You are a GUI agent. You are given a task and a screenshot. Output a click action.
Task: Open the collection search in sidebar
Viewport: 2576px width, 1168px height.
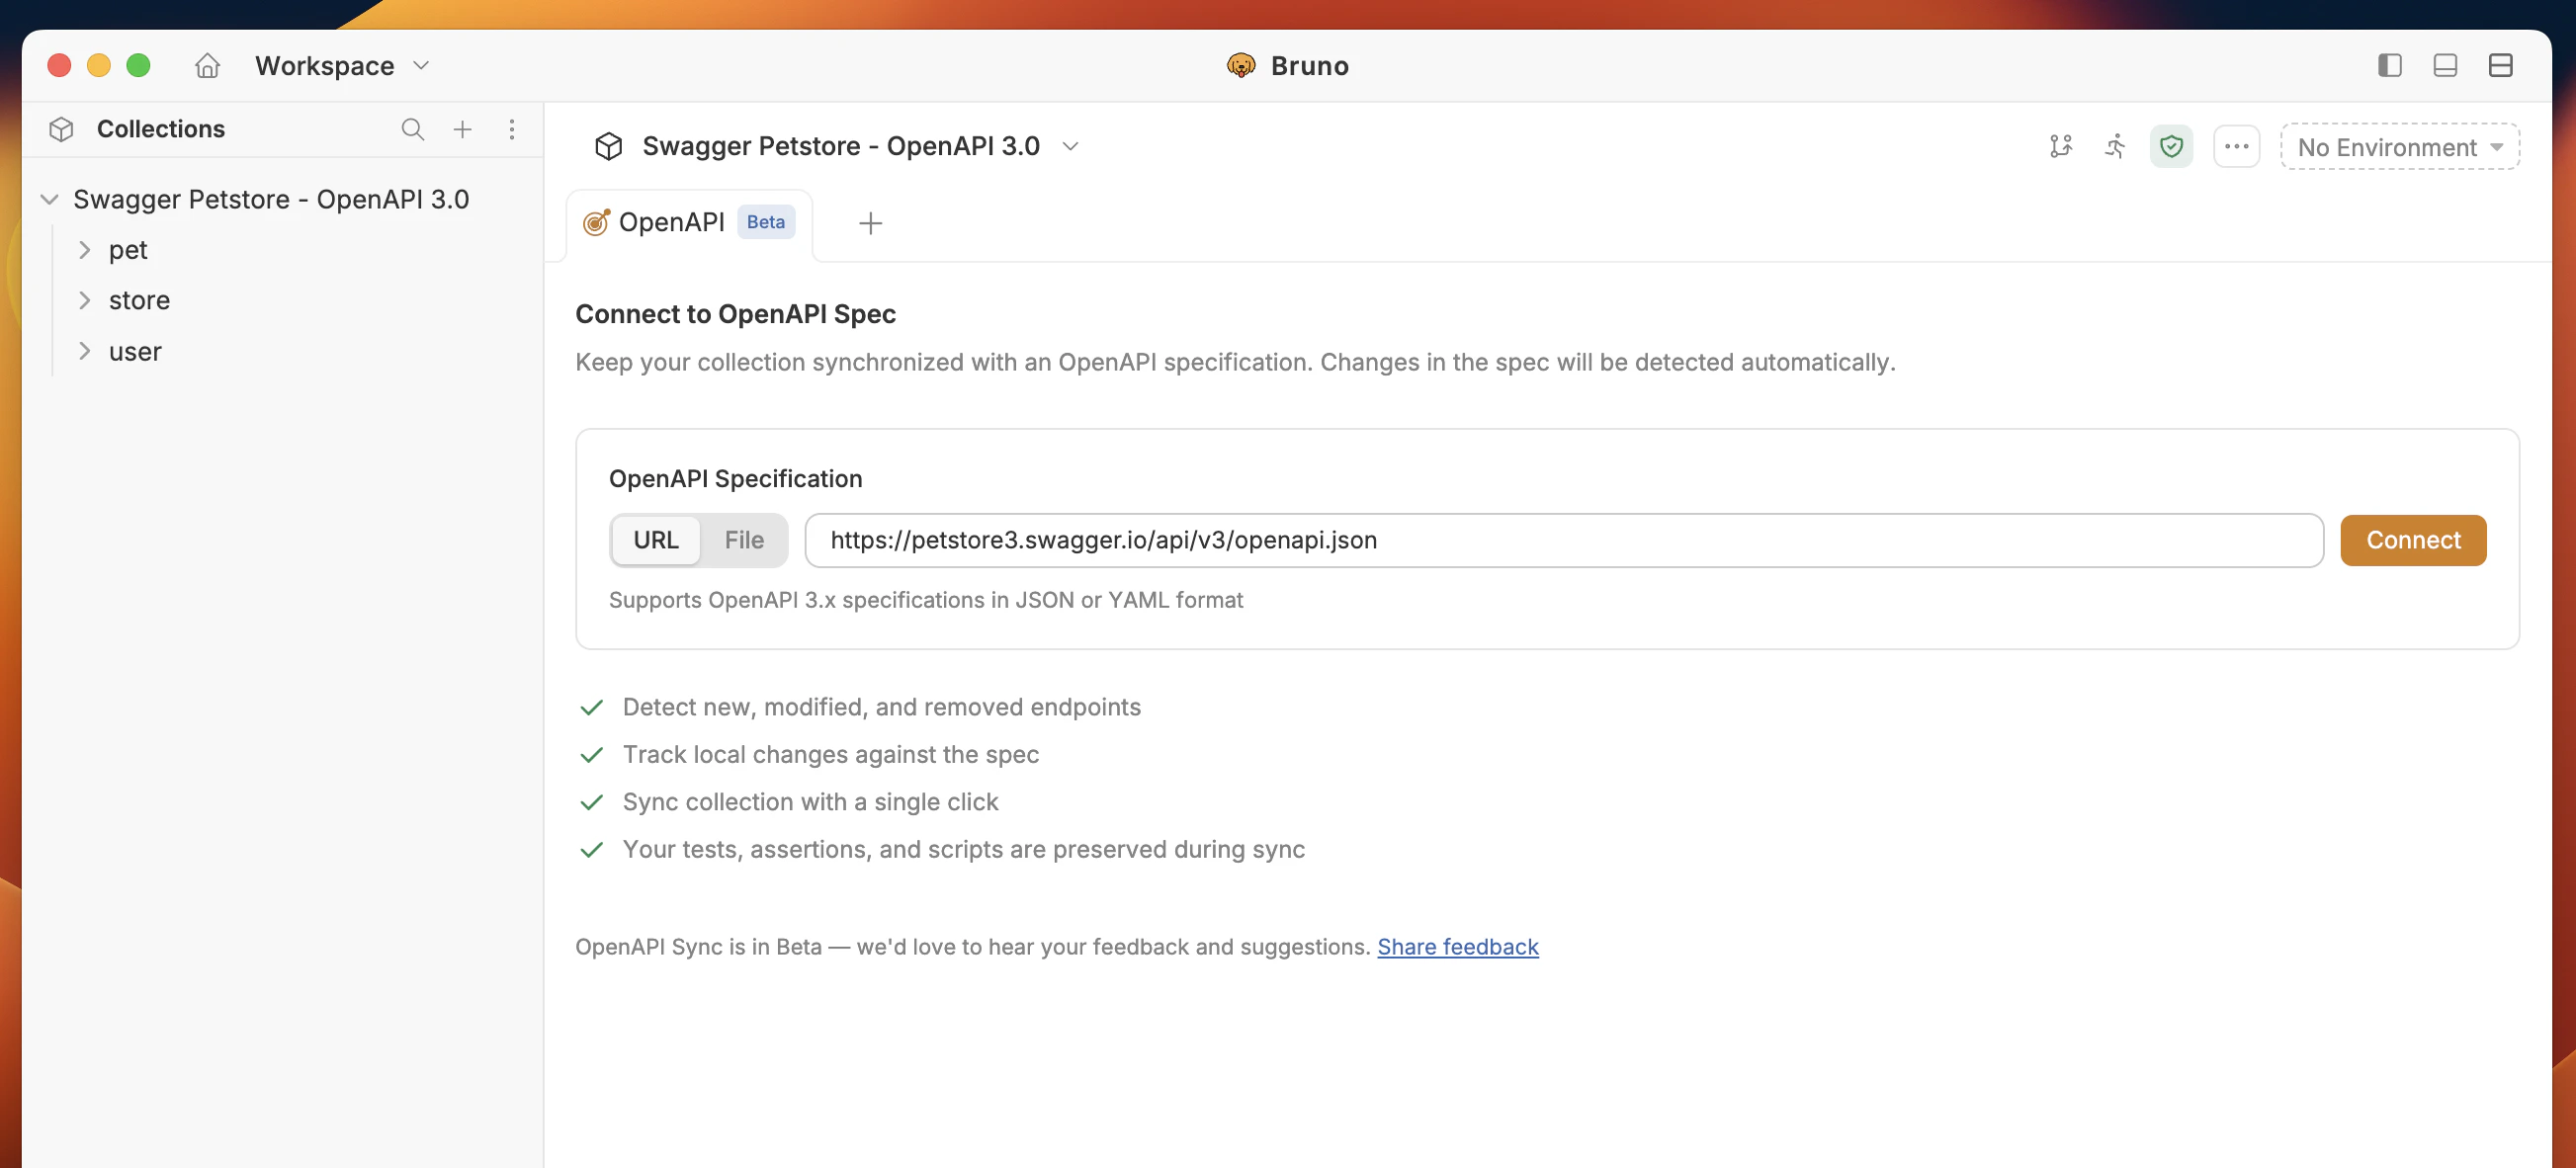(x=413, y=130)
